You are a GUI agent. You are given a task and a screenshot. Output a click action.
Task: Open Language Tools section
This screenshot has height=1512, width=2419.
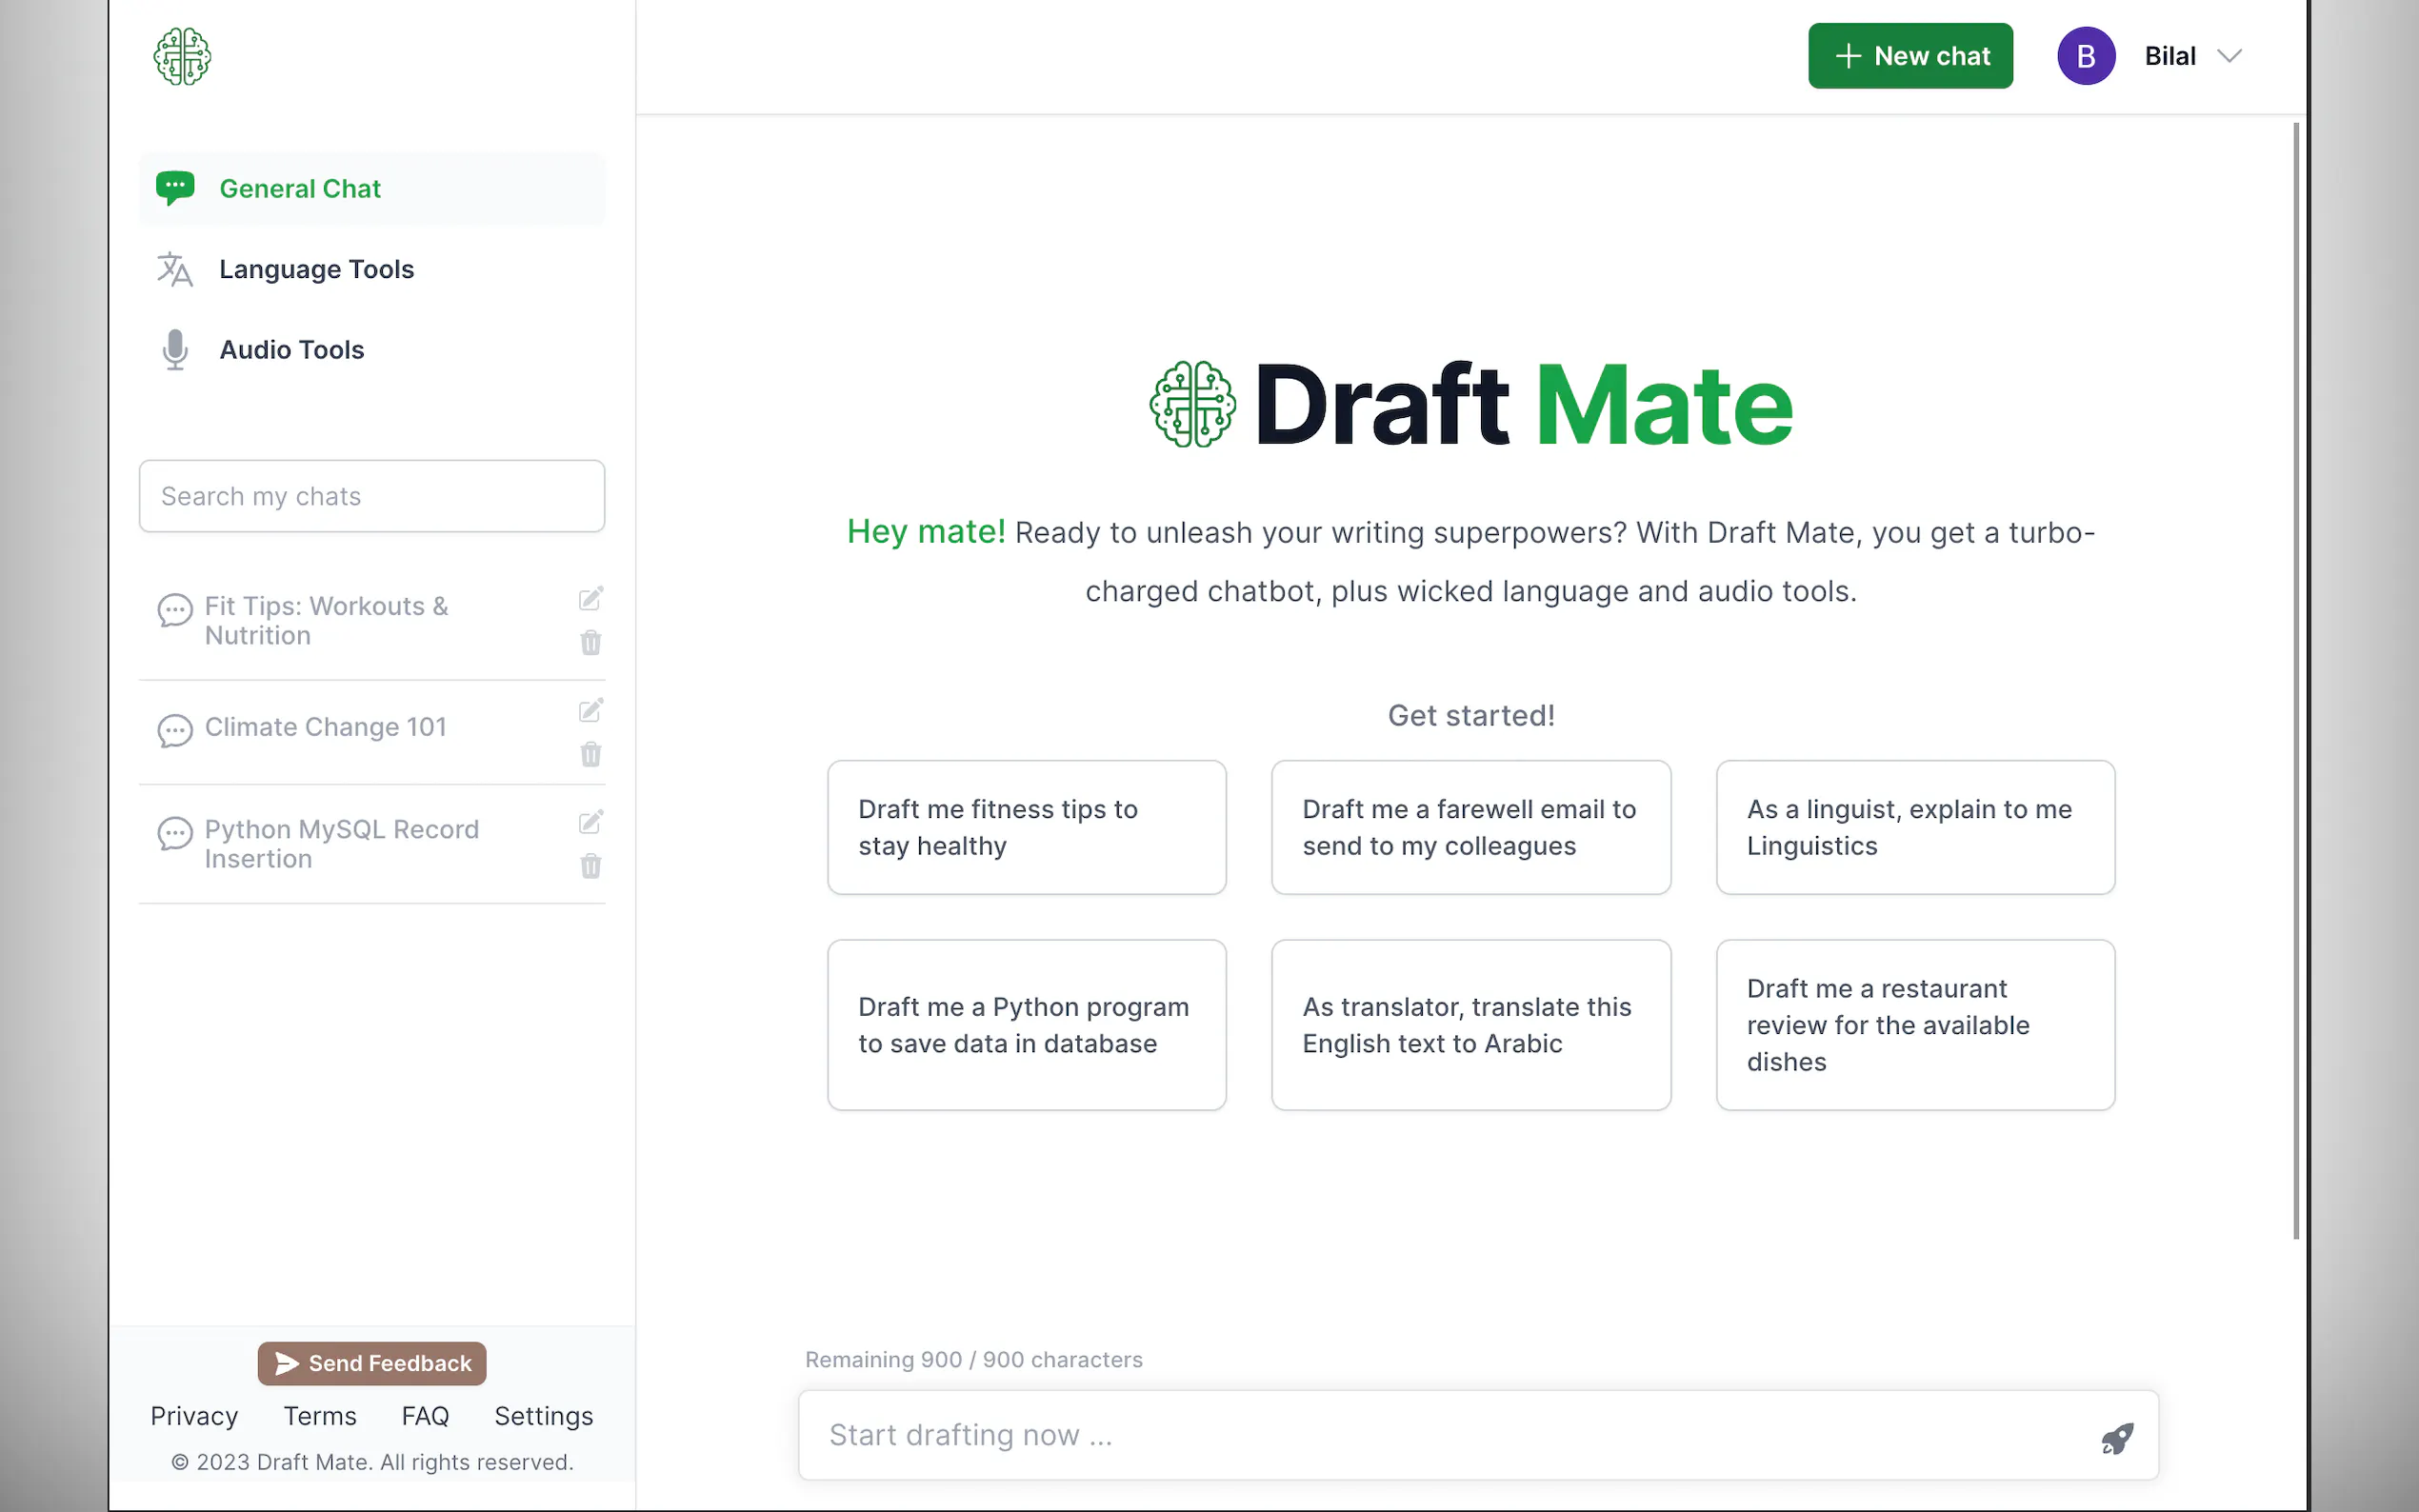(x=316, y=269)
